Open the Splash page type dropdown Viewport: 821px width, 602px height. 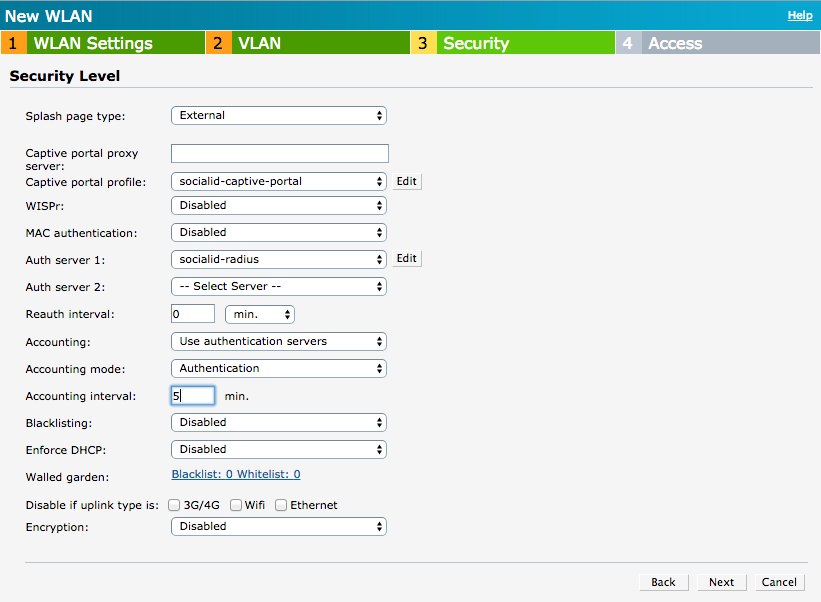tap(278, 115)
